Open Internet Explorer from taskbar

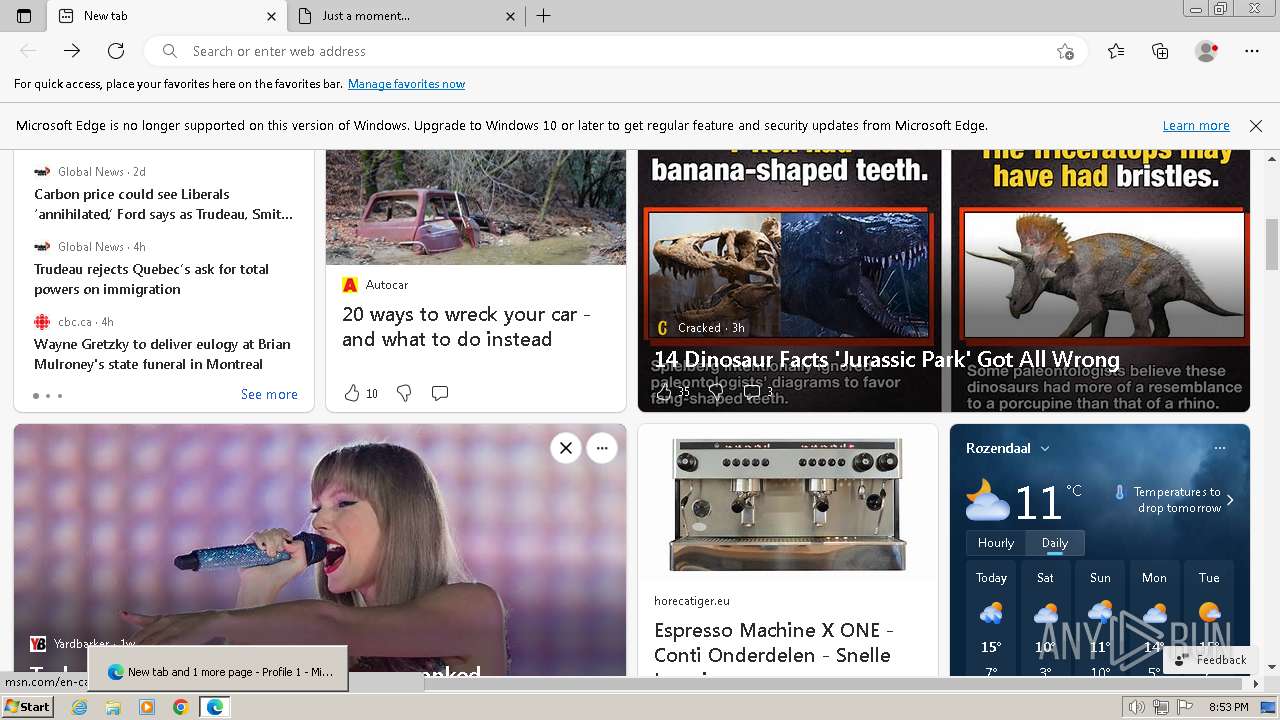[x=80, y=707]
